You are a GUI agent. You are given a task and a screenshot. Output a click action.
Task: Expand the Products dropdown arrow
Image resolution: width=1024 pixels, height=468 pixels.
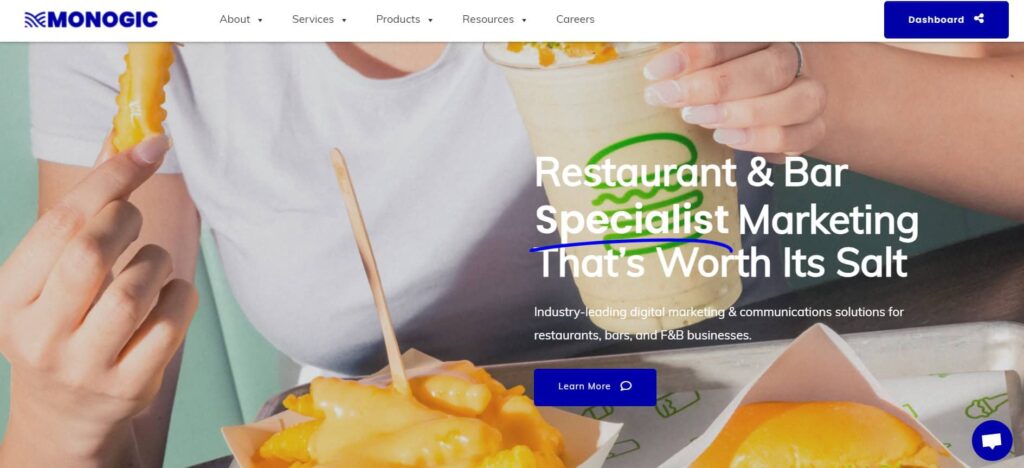pyautogui.click(x=430, y=20)
